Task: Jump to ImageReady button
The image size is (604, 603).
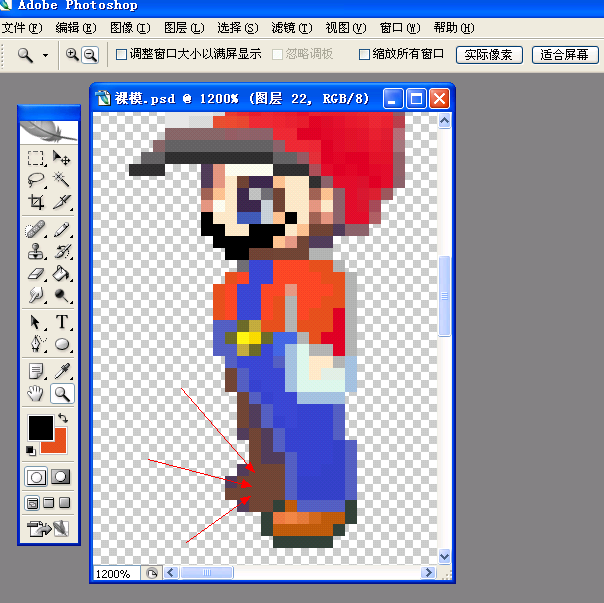Action: click(48, 528)
